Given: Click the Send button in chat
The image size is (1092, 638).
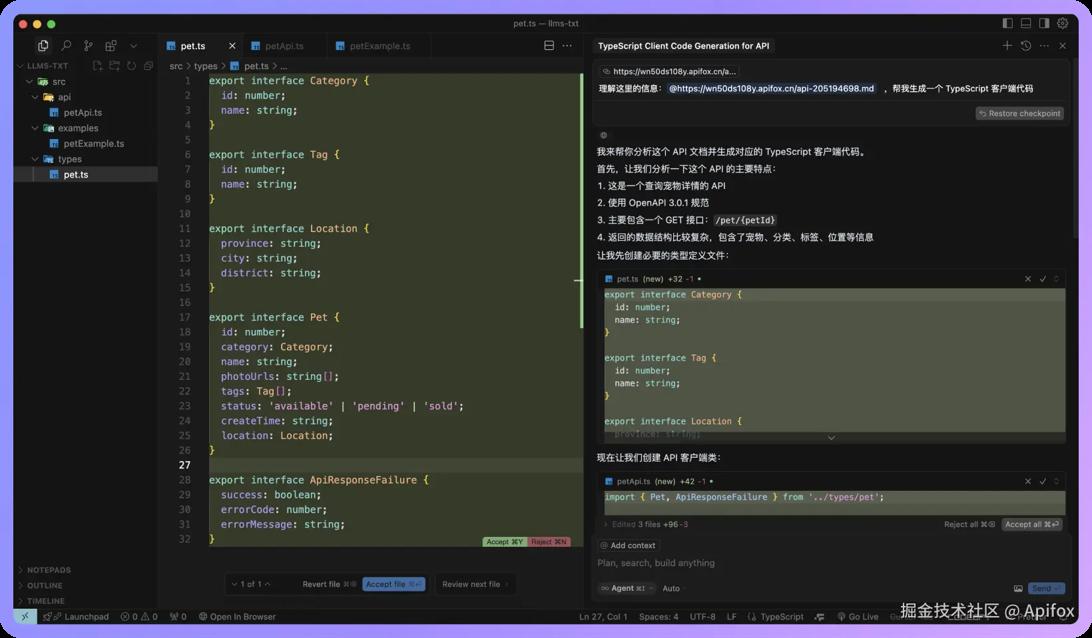Looking at the screenshot, I should 1045,589.
